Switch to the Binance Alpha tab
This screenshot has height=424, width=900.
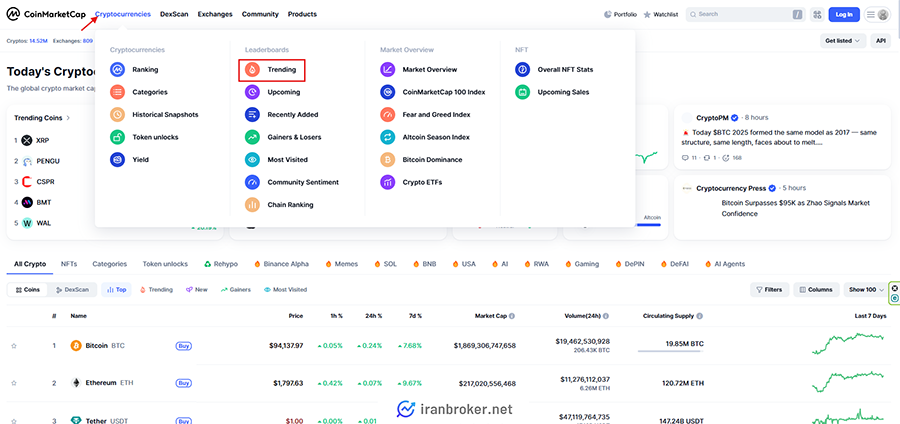281,264
